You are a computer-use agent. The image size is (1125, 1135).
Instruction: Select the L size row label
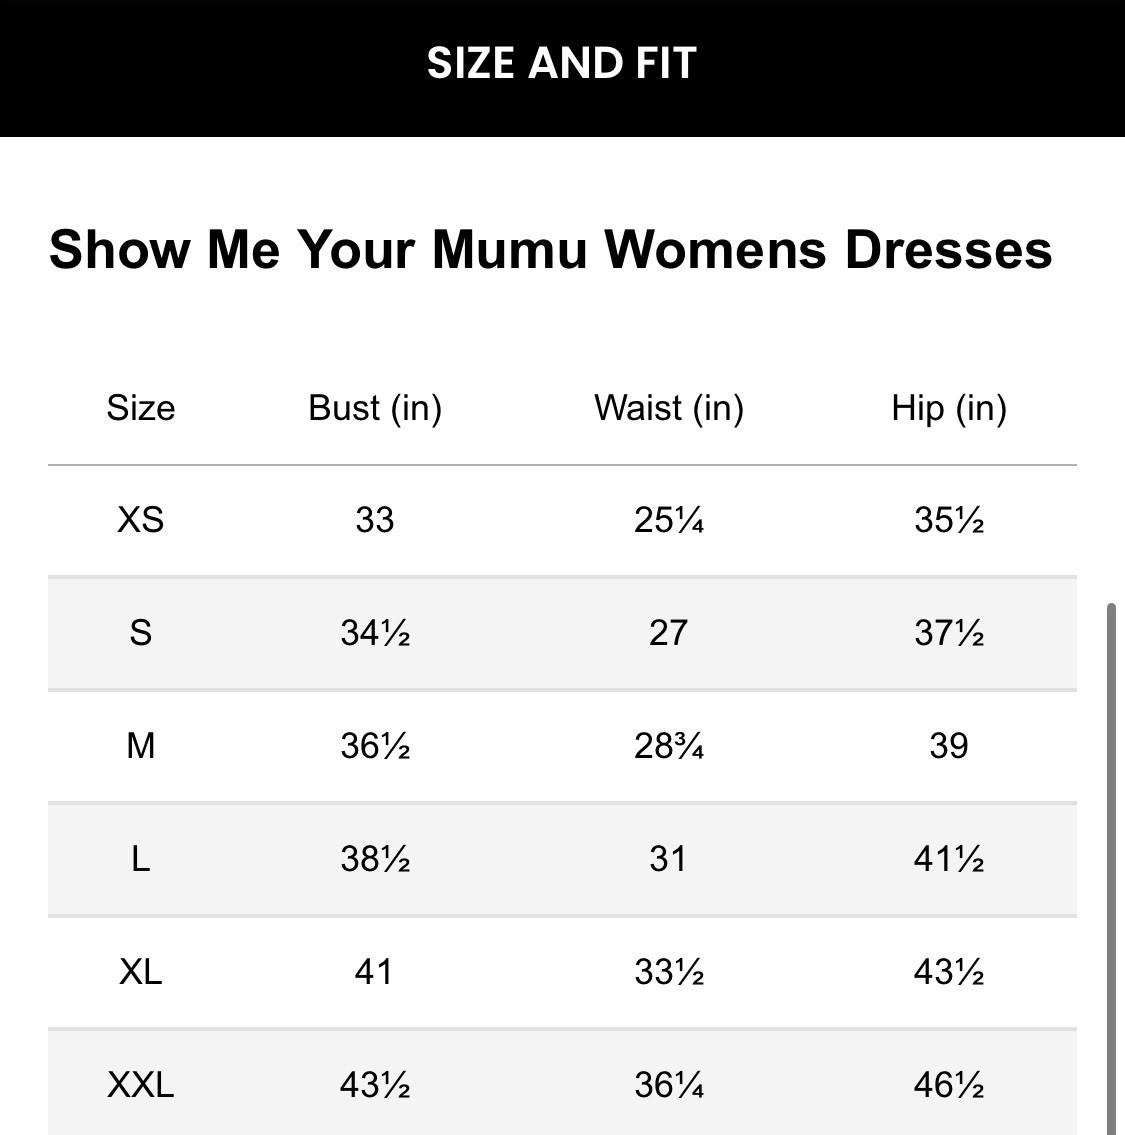pos(141,859)
